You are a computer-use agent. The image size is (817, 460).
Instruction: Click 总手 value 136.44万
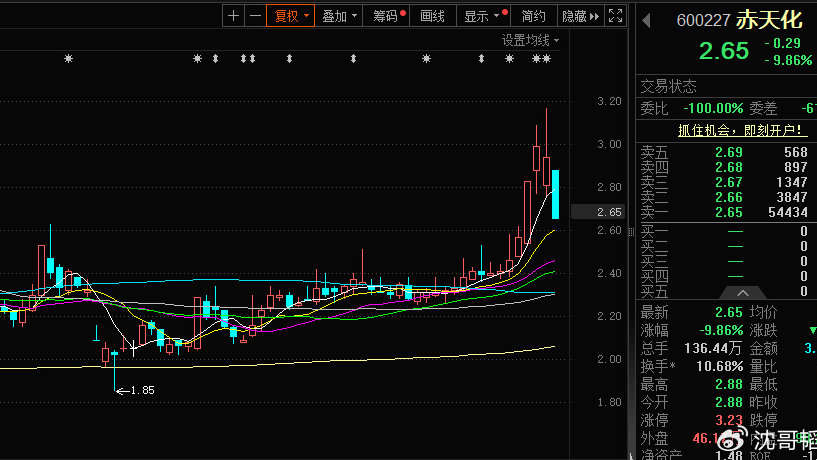click(713, 348)
